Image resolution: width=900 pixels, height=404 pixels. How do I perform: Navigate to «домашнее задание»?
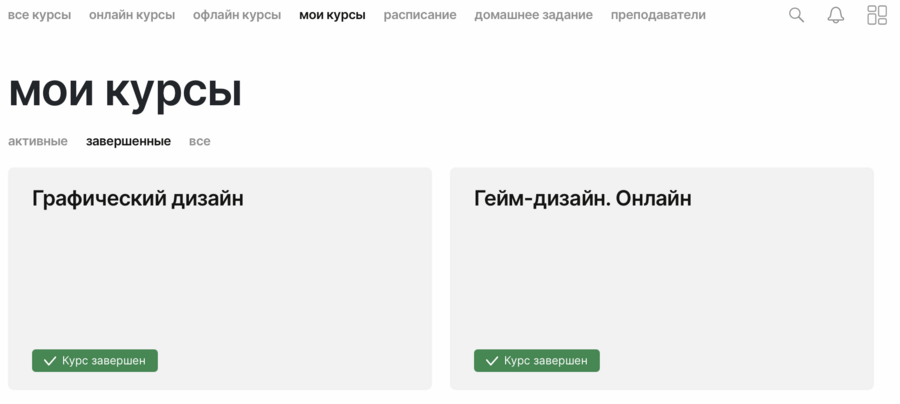point(533,15)
